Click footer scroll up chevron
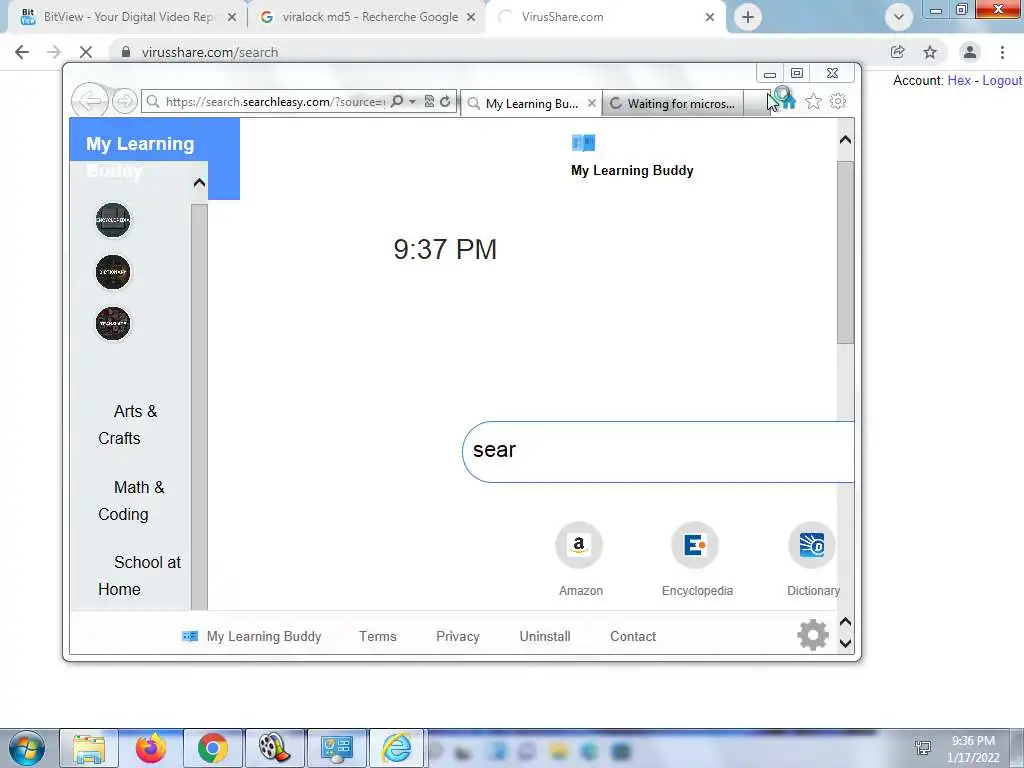The height and width of the screenshot is (768, 1024). (845, 621)
